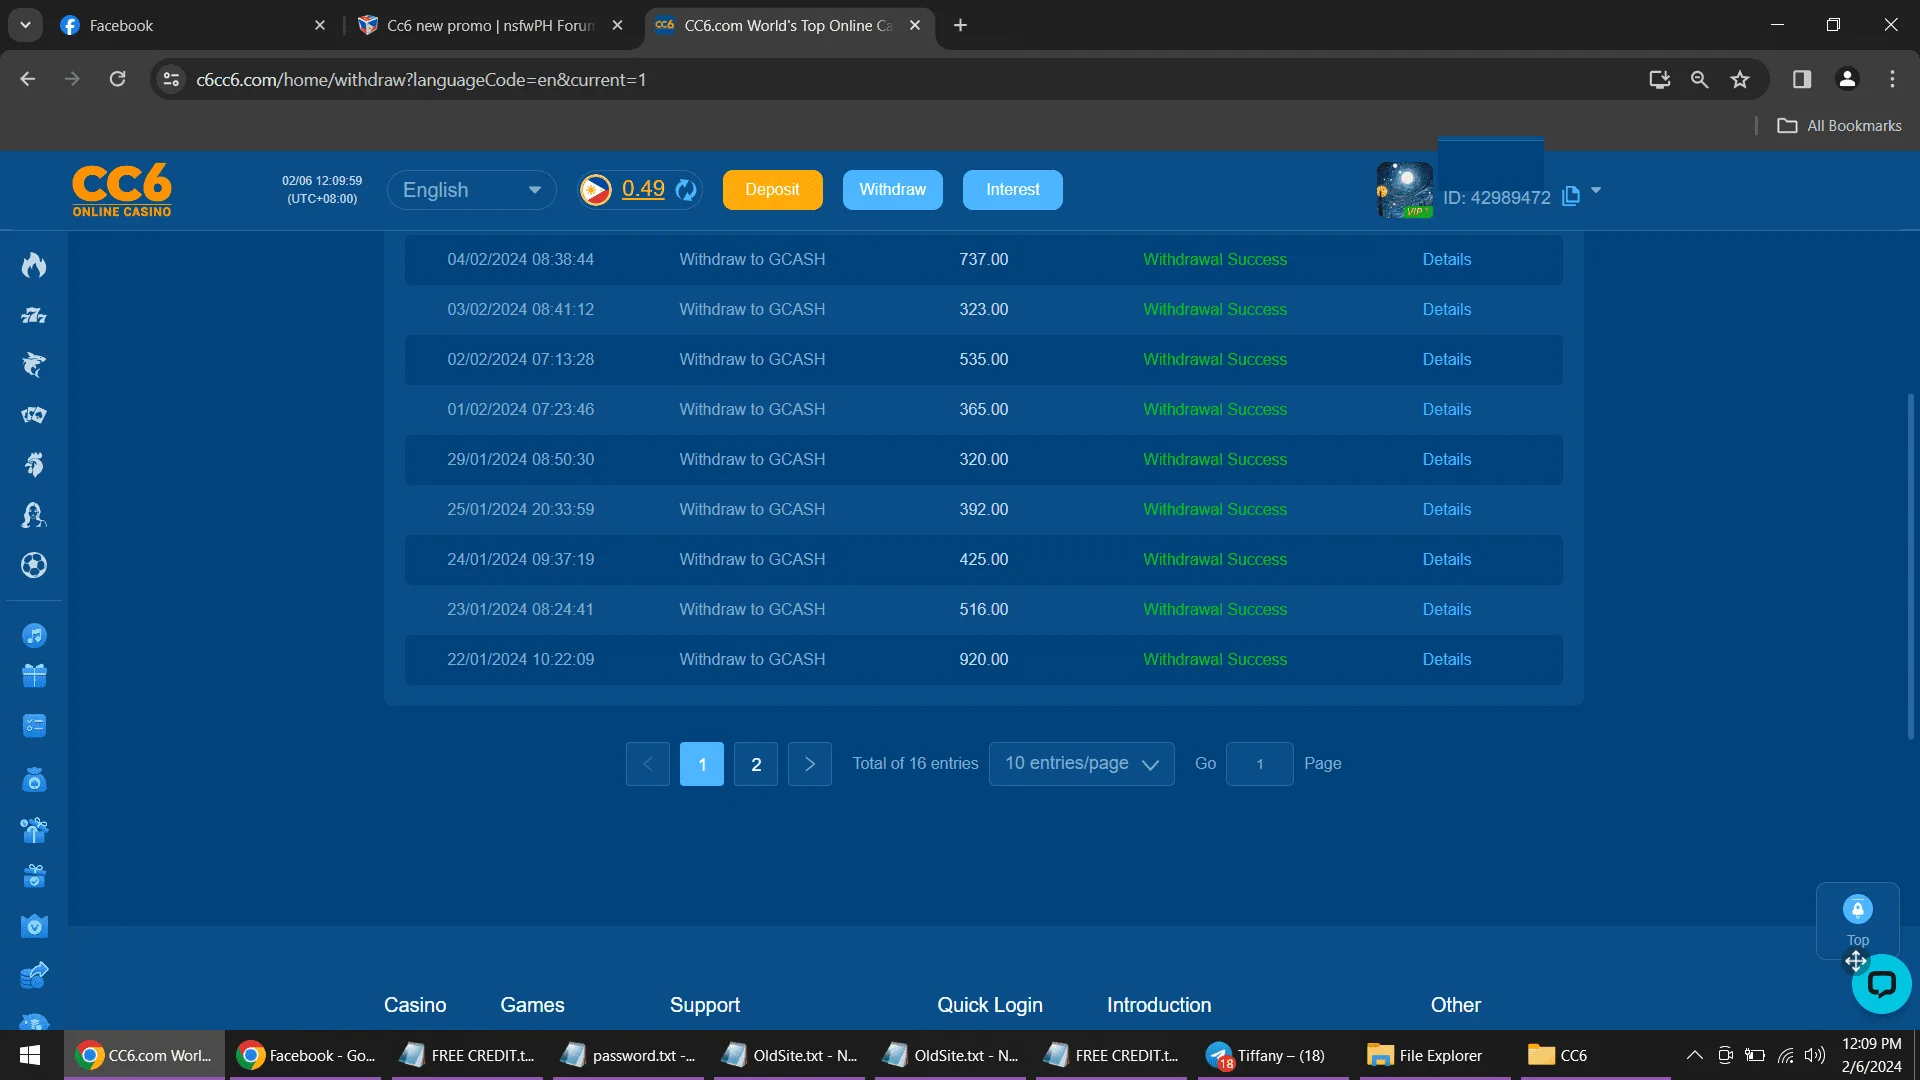This screenshot has height=1080, width=1920.
Task: Open the cockfighting rooster icon
Action: point(34,465)
